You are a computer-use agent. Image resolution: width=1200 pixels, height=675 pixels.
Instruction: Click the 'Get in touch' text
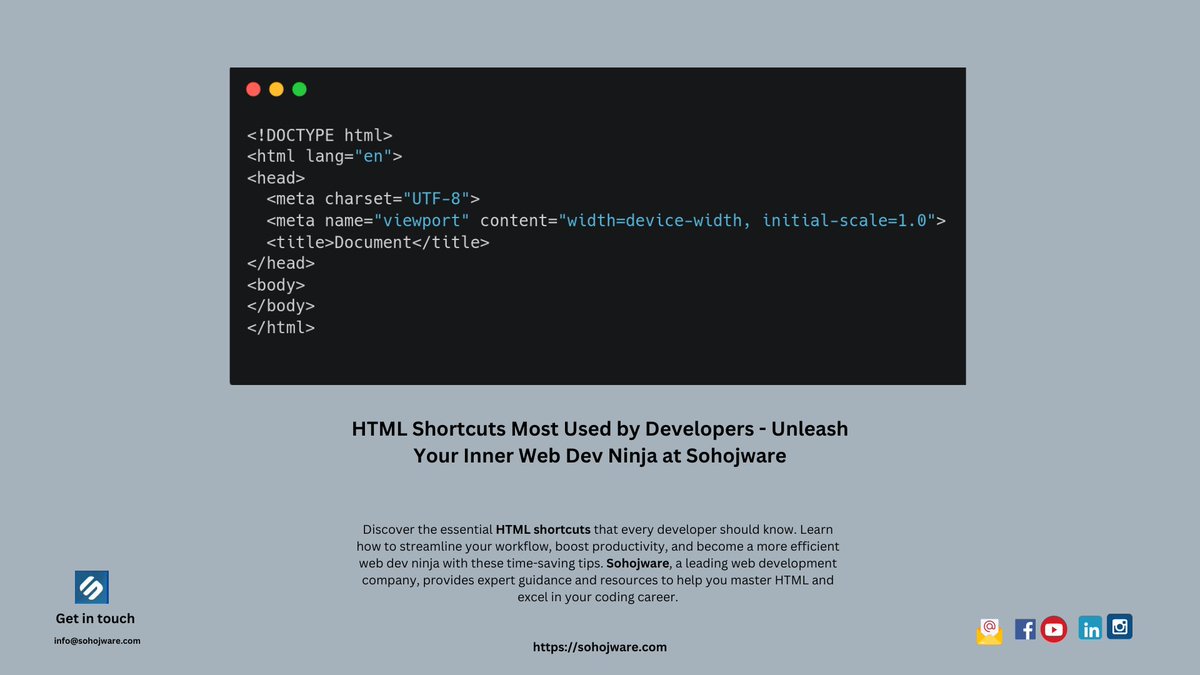[x=95, y=618]
